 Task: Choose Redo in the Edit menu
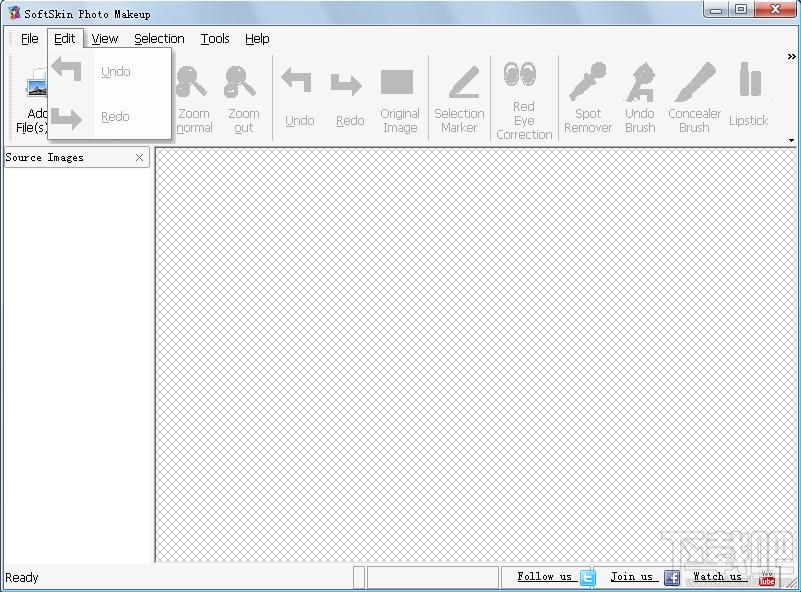pyautogui.click(x=109, y=116)
